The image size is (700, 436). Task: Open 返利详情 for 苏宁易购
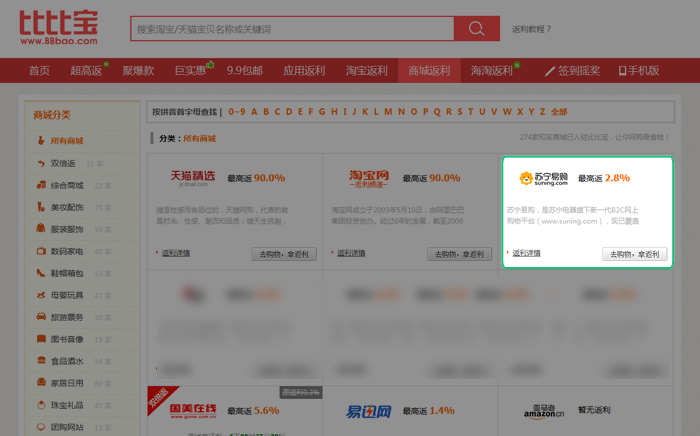click(x=526, y=253)
